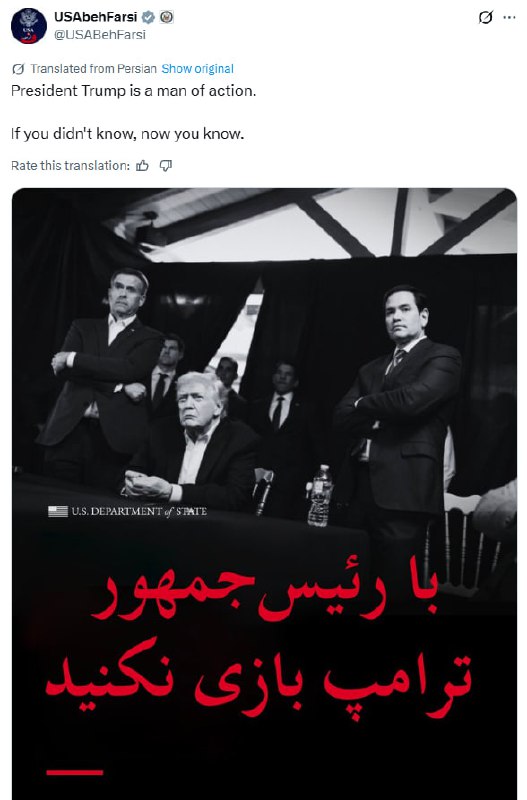Rate translation with thumbs down
The width and height of the screenshot is (527, 800).
(166, 166)
